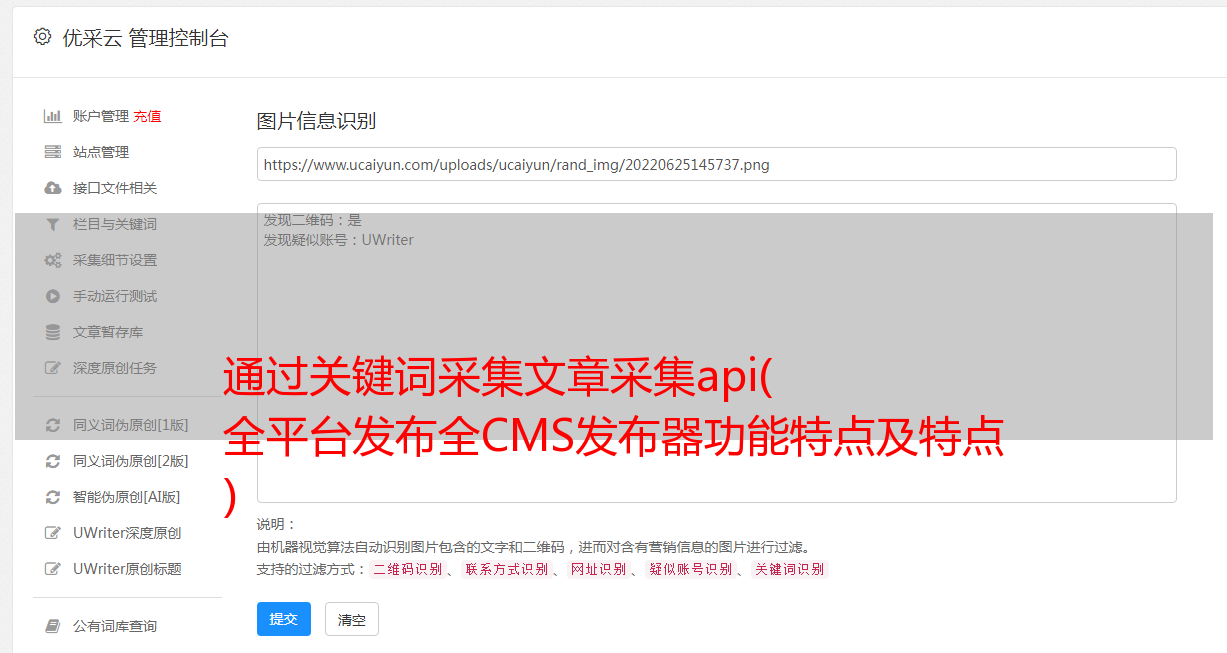Submit with the blue 提交 button
The width and height of the screenshot is (1227, 653).
coord(284,619)
